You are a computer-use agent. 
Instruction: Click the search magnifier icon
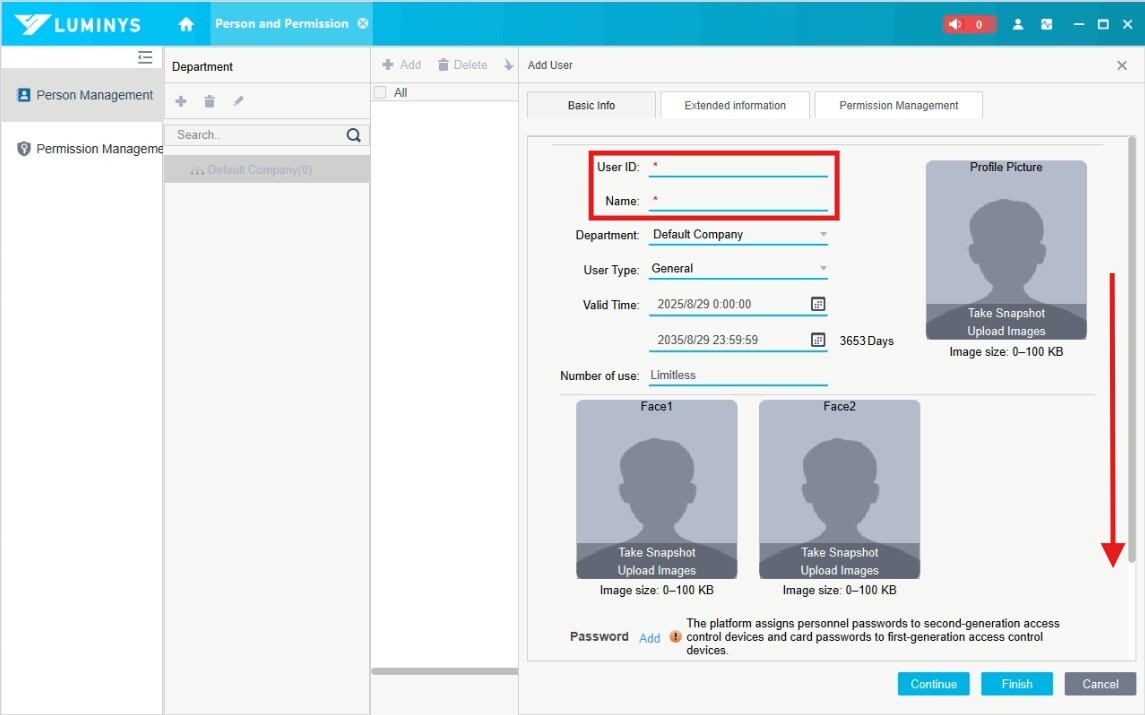coord(353,135)
